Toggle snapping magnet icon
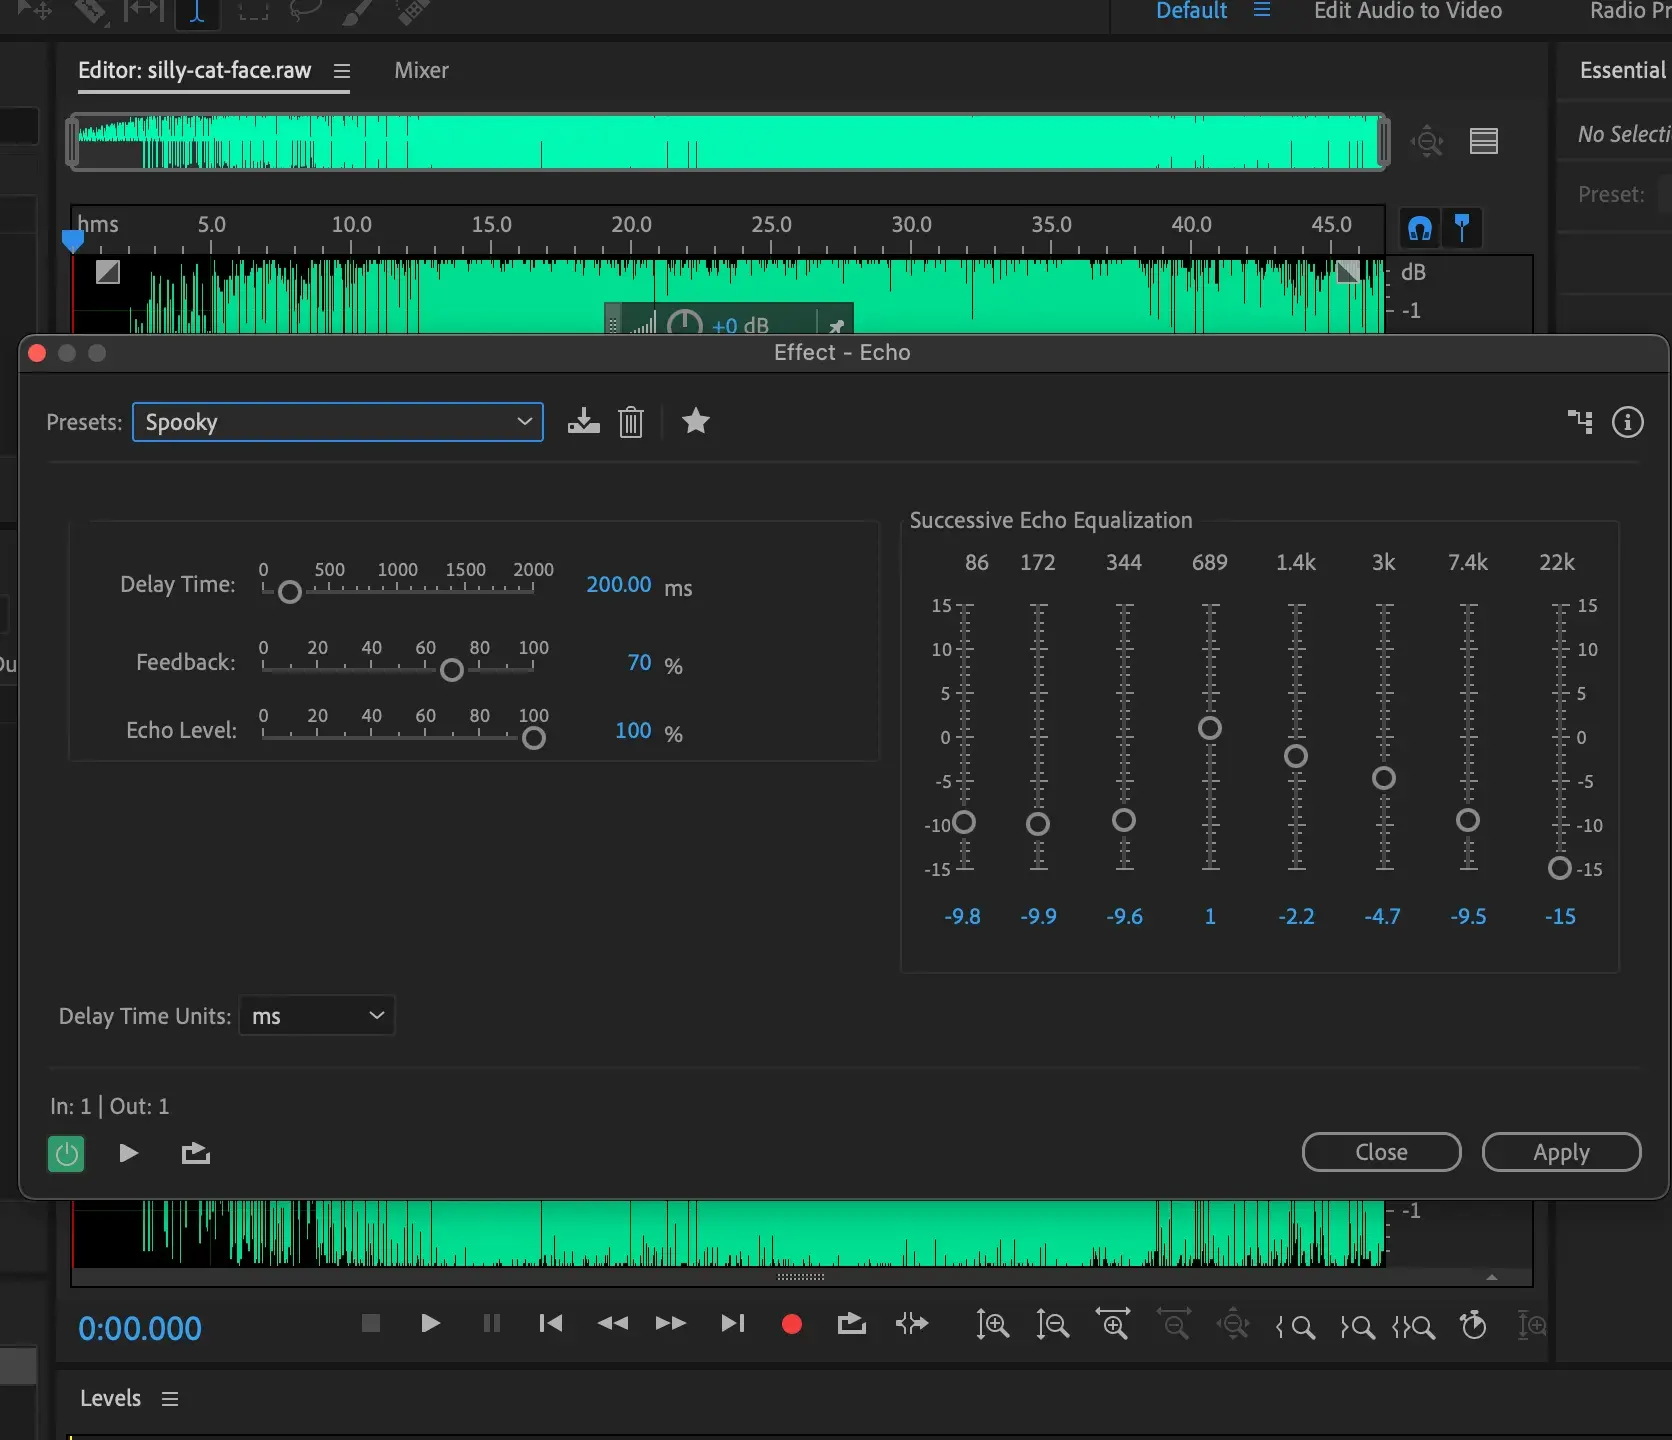 [x=1420, y=229]
